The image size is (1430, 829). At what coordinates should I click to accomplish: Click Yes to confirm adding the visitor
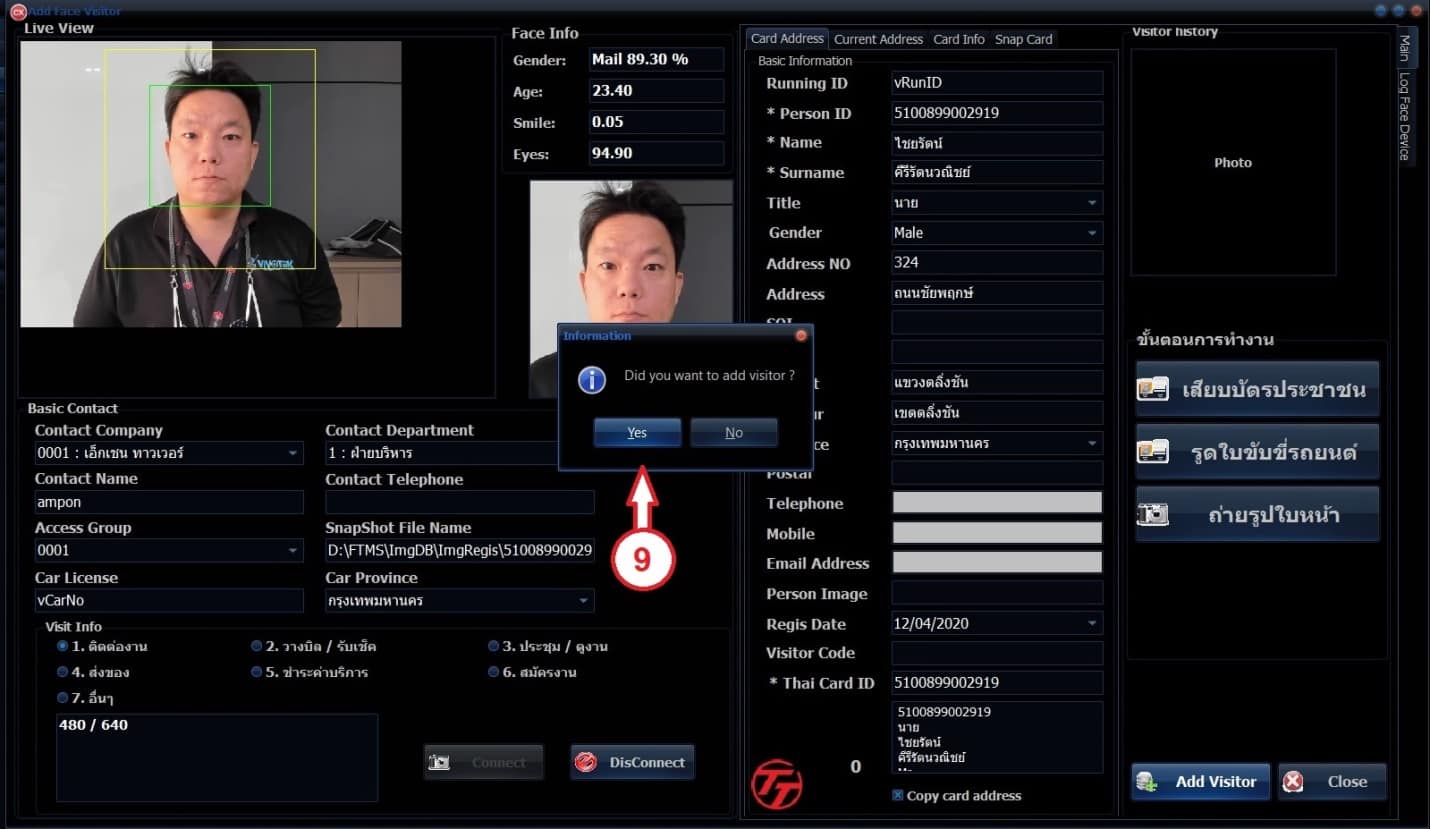click(637, 432)
